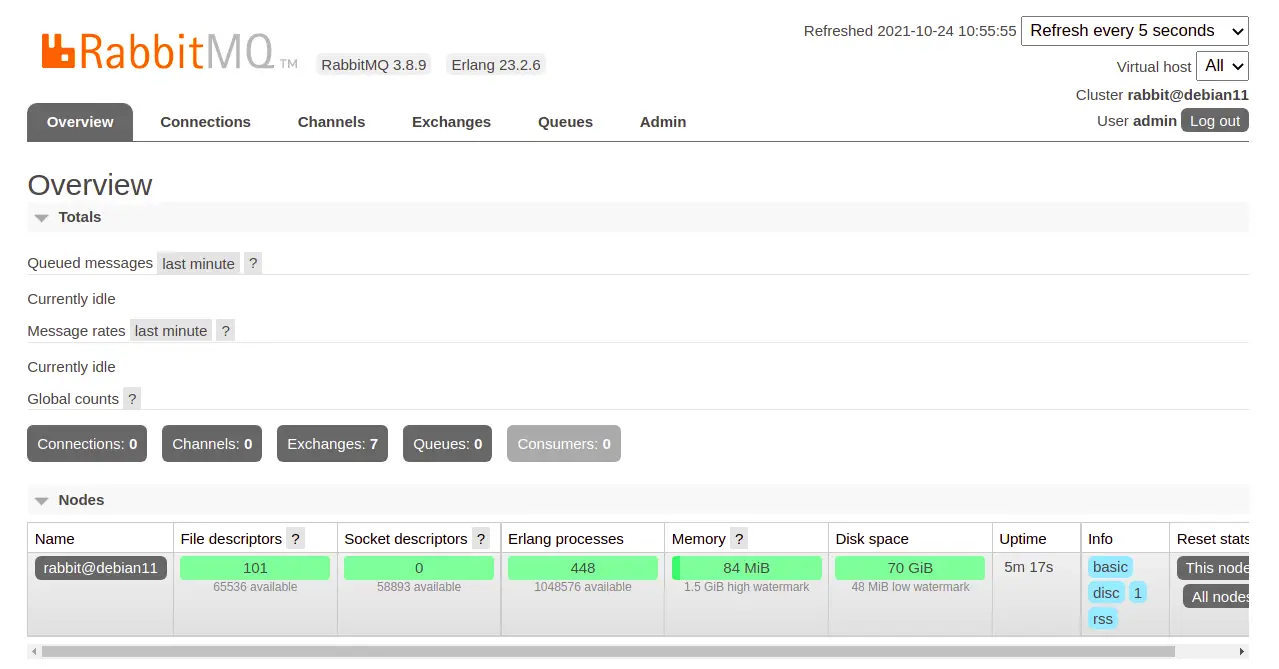Click the File descriptors 101 usage bar
This screenshot has height=669, width=1279.
(x=255, y=568)
